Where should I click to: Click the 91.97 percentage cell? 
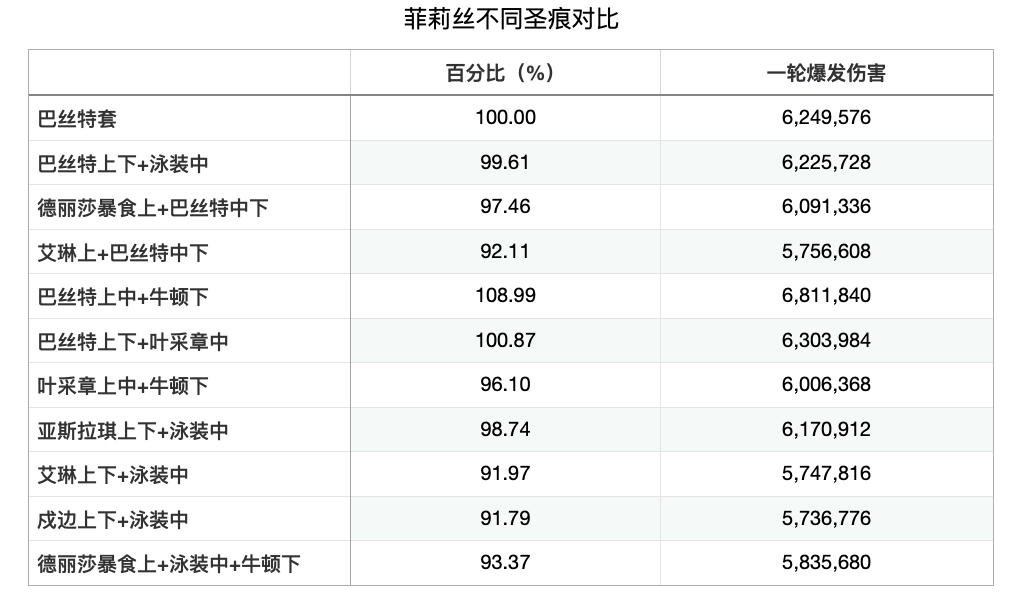(x=505, y=474)
